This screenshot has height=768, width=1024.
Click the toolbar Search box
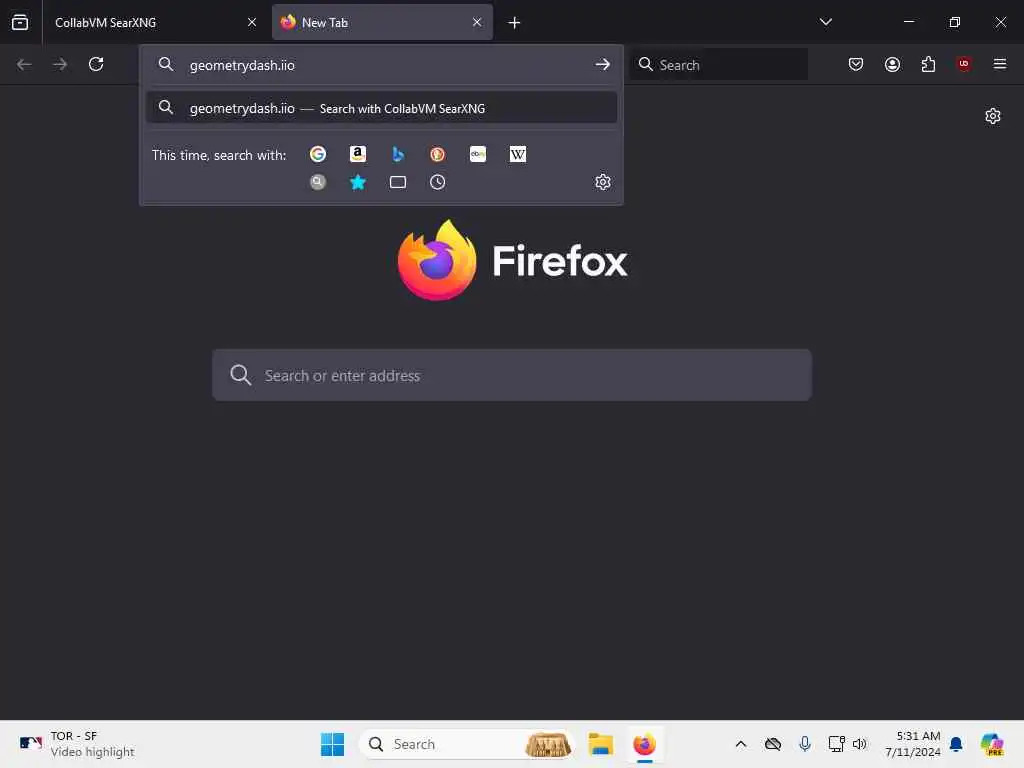pos(718,65)
